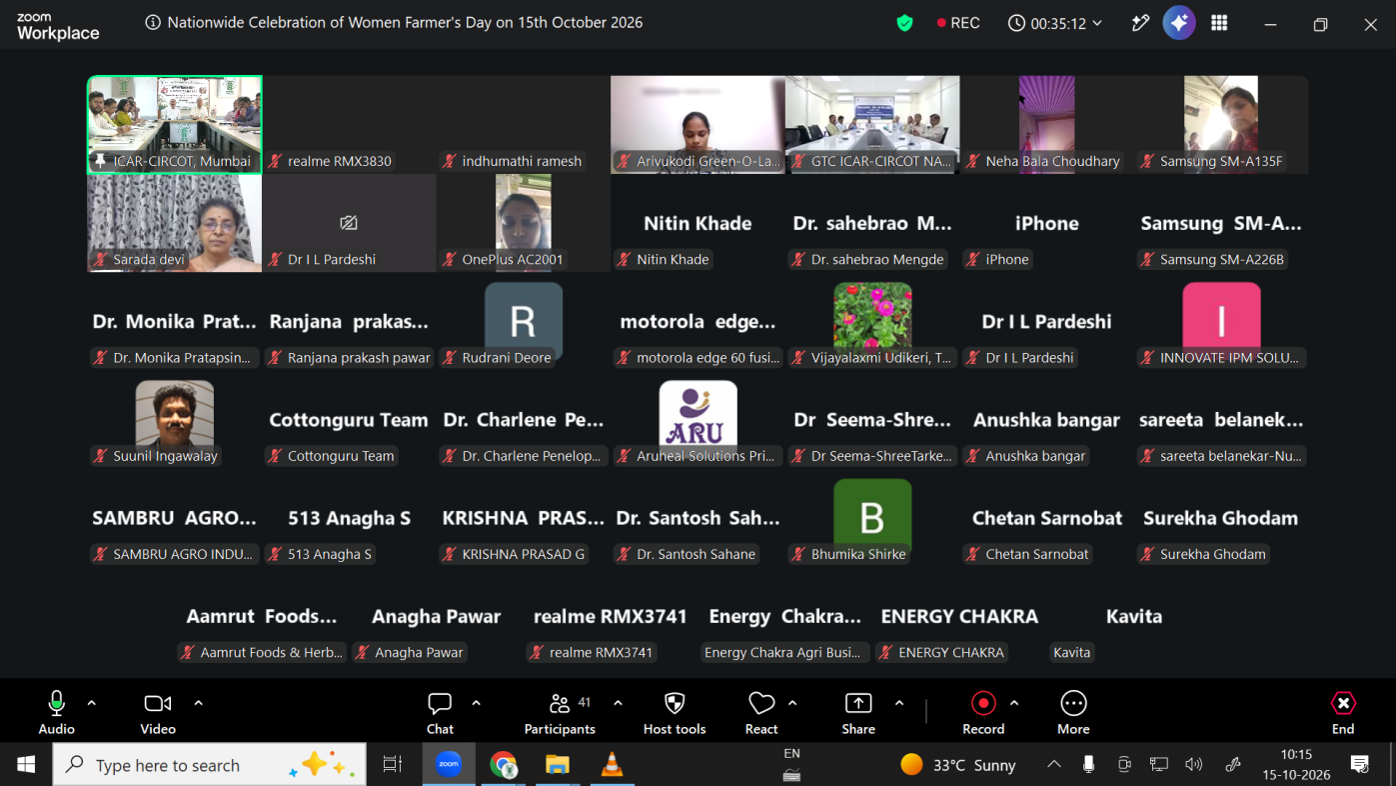Expand the Video options arrow
The height and width of the screenshot is (786, 1396).
[198, 703]
